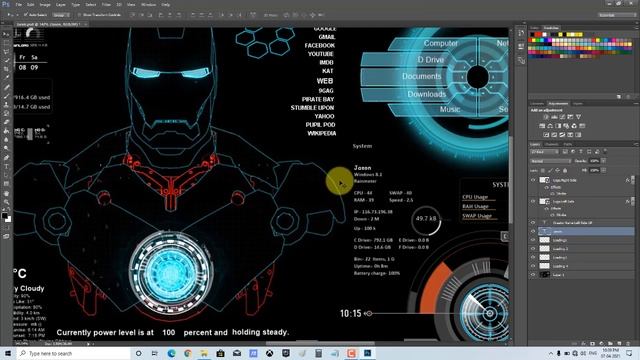Image resolution: width=640 pixels, height=360 pixels.
Task: Filter layers by type layers icon
Action: [x=581, y=152]
